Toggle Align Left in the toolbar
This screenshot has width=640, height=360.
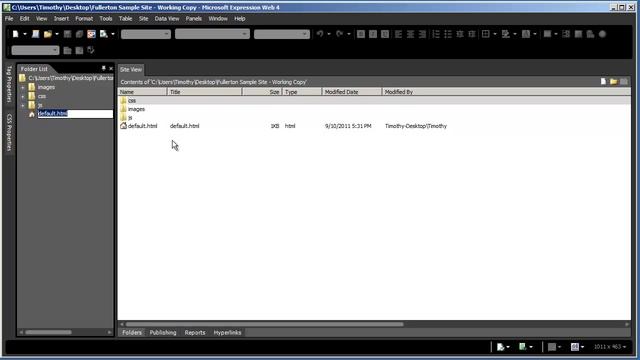coord(398,34)
